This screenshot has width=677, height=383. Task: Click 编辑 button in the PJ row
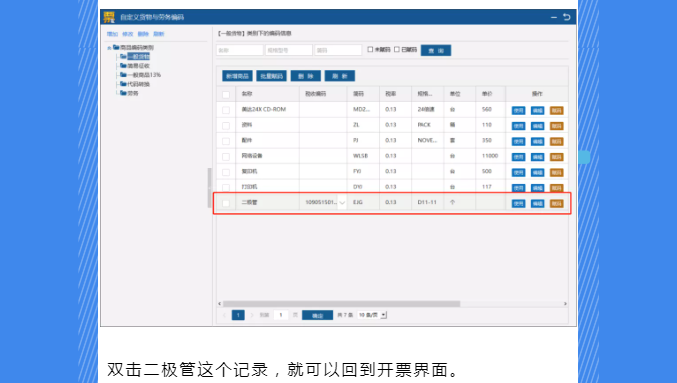click(538, 142)
